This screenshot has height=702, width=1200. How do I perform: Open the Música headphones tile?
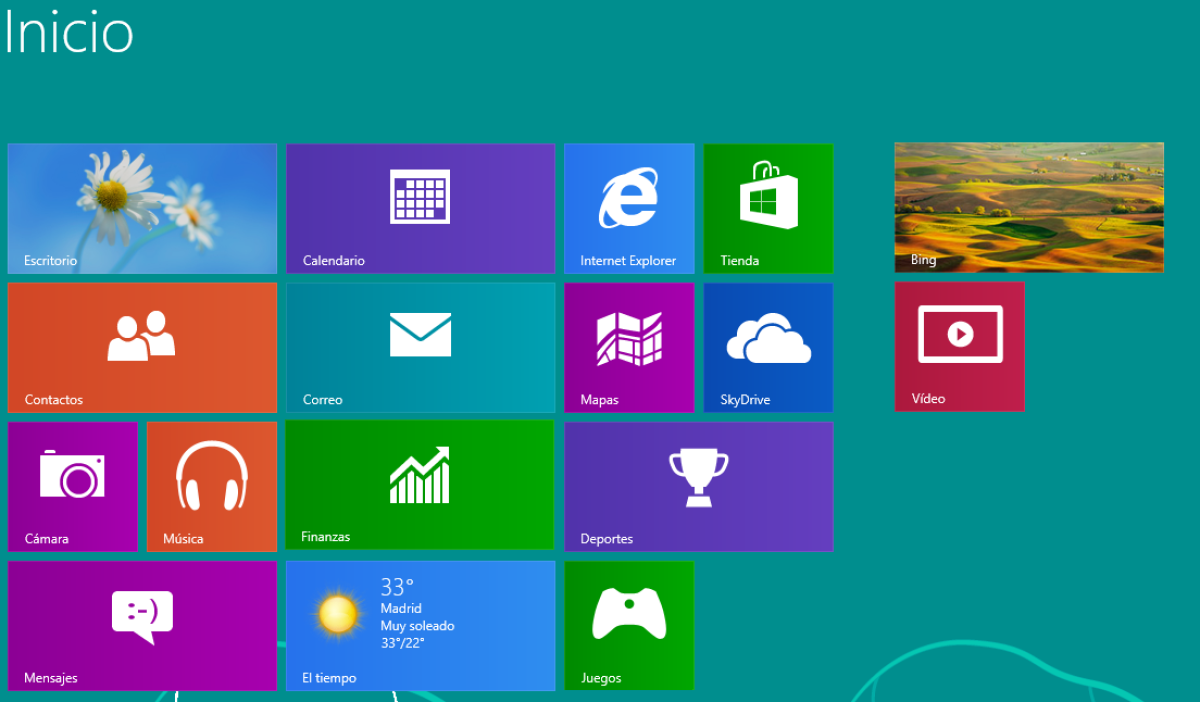212,486
